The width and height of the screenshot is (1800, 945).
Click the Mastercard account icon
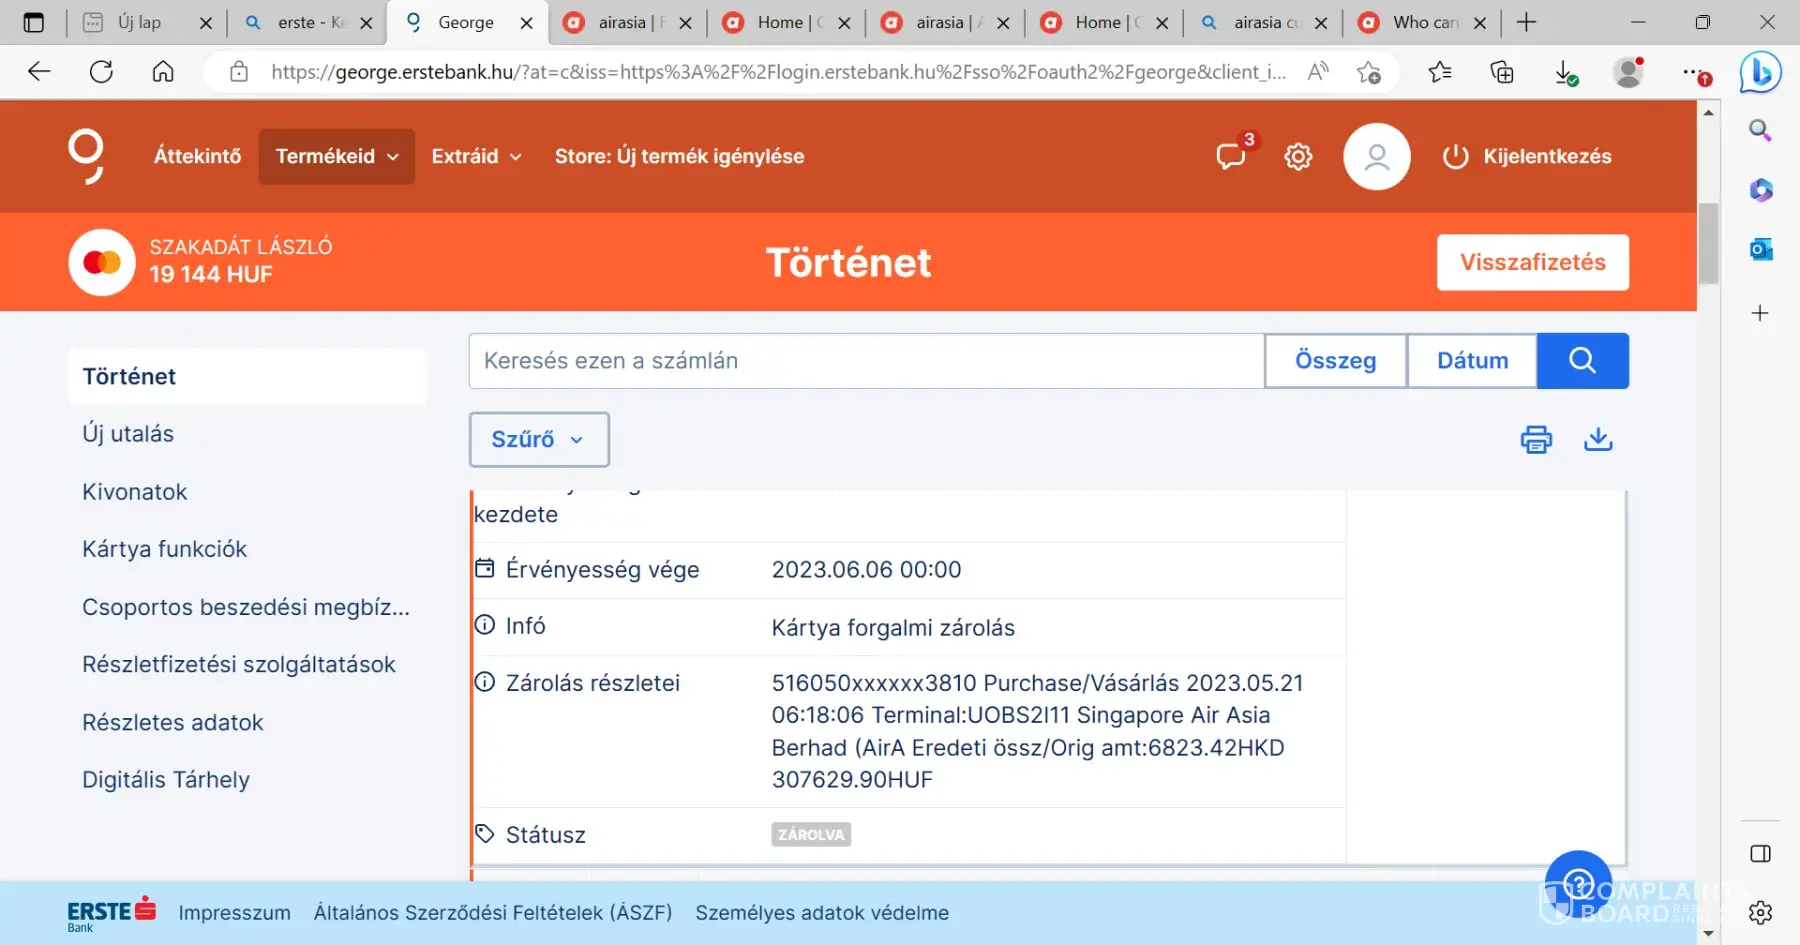[x=102, y=262]
